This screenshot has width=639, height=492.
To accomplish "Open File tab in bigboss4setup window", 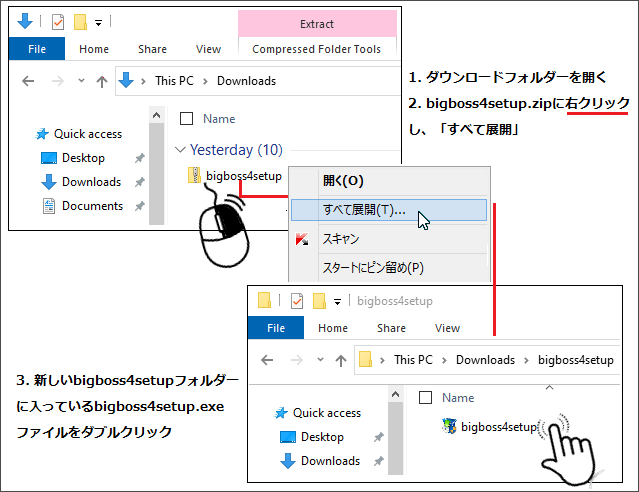I will pyautogui.click(x=276, y=328).
